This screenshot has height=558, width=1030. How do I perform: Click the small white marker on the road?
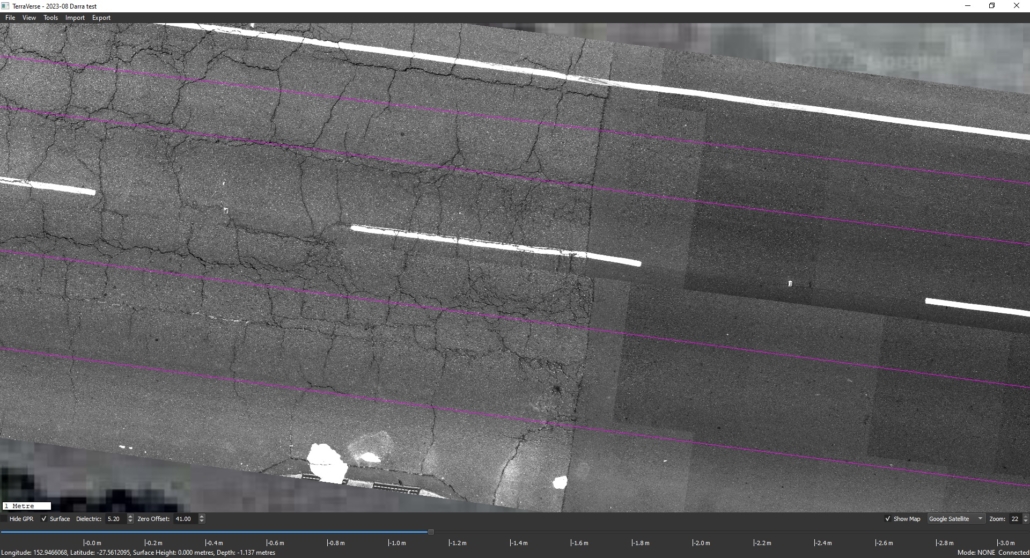pyautogui.click(x=789, y=284)
